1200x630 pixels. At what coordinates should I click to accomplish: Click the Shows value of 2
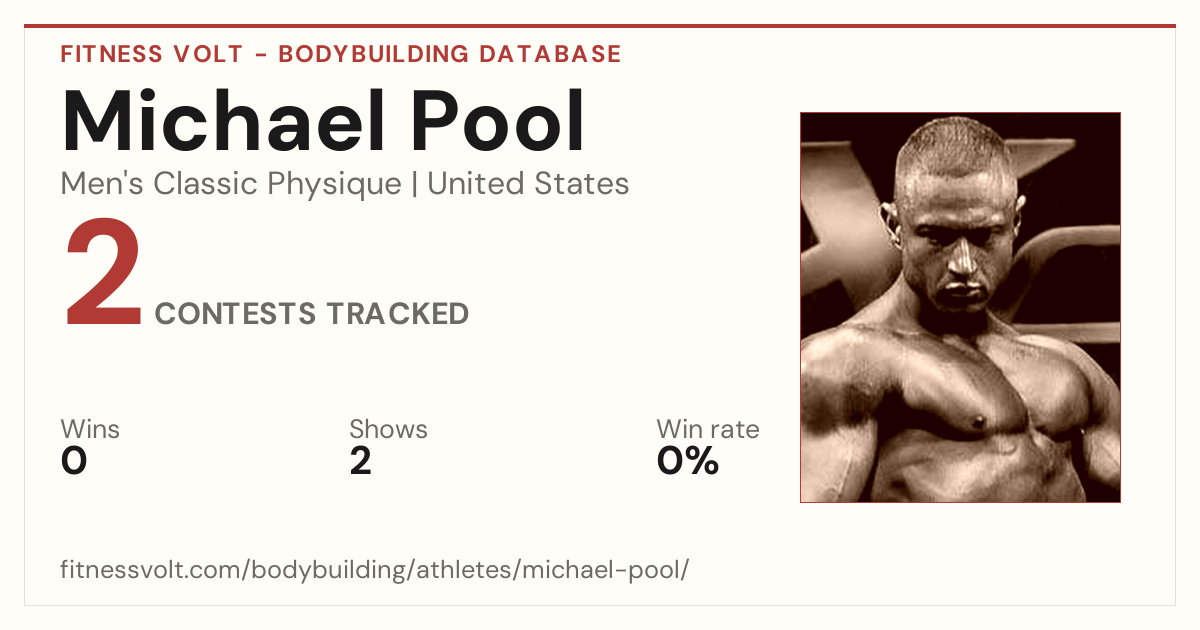(361, 461)
